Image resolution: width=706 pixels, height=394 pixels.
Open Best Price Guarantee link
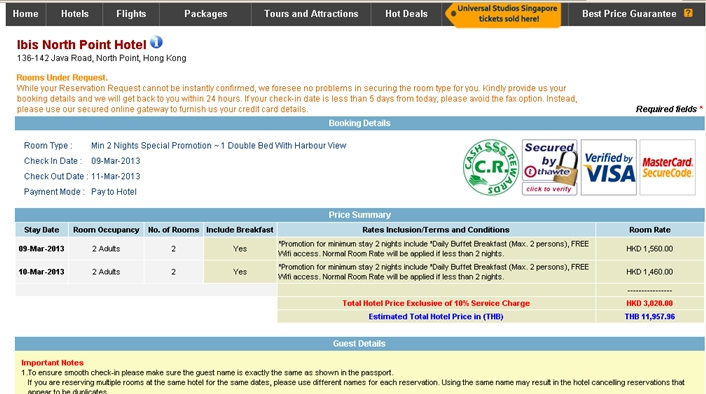pyautogui.click(x=629, y=14)
